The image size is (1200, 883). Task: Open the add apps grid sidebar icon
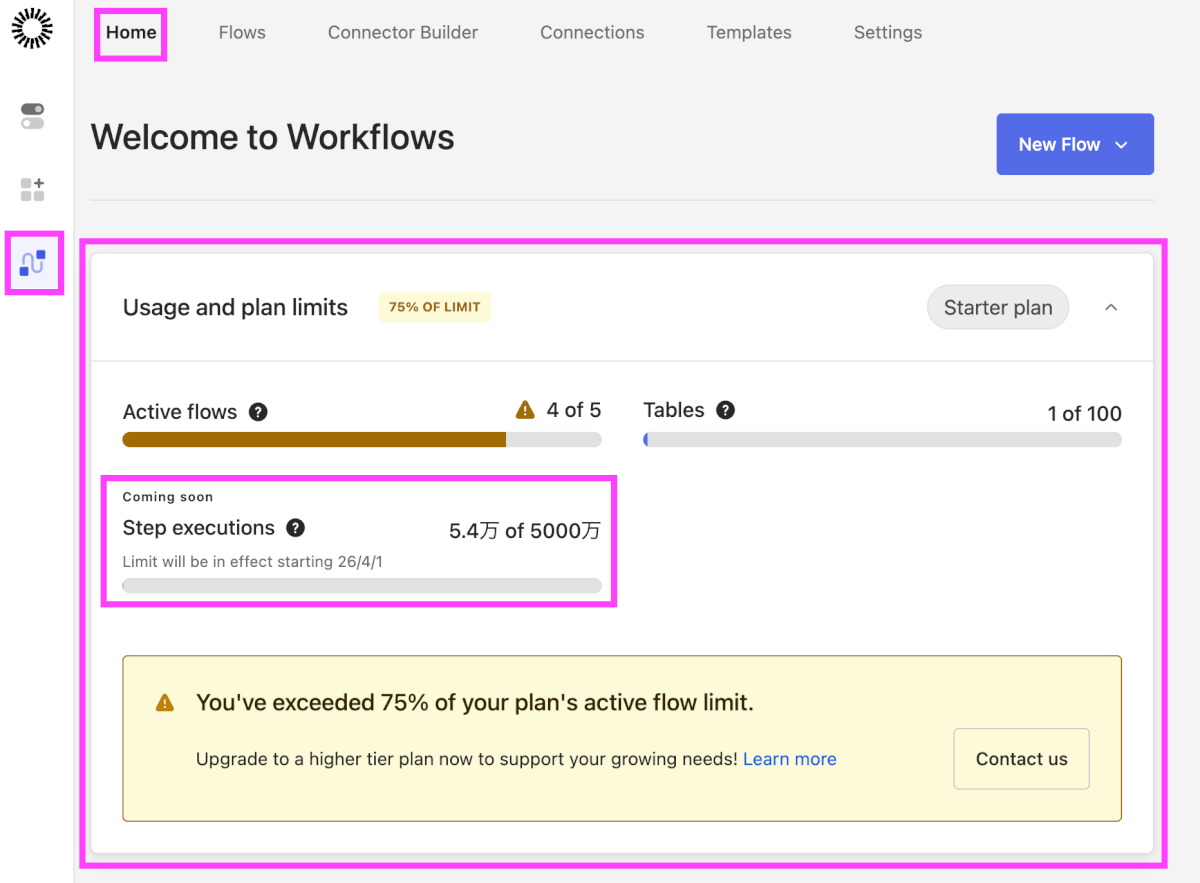pyautogui.click(x=33, y=189)
